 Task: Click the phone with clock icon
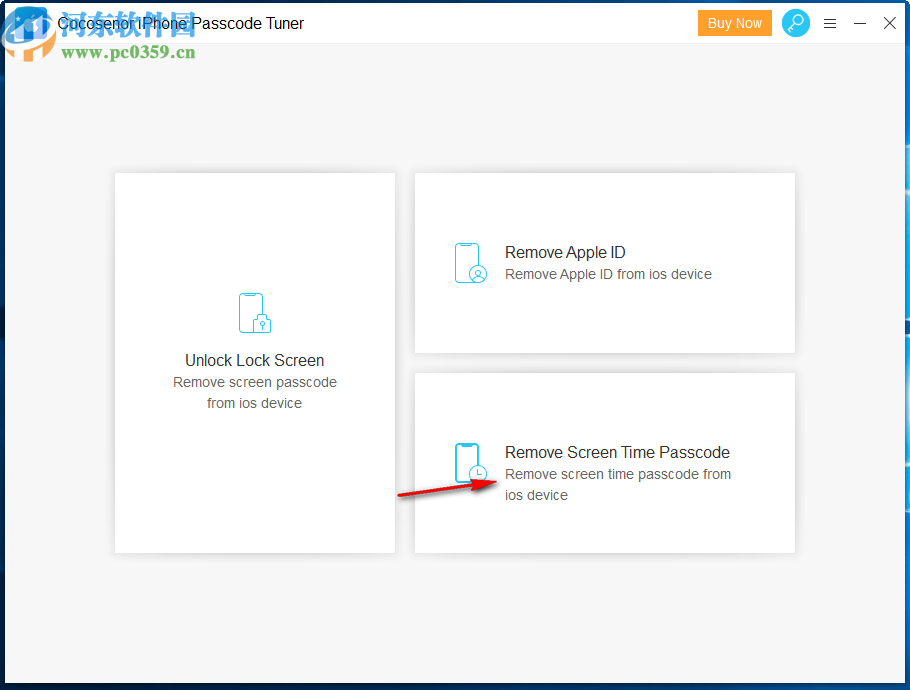[x=471, y=463]
